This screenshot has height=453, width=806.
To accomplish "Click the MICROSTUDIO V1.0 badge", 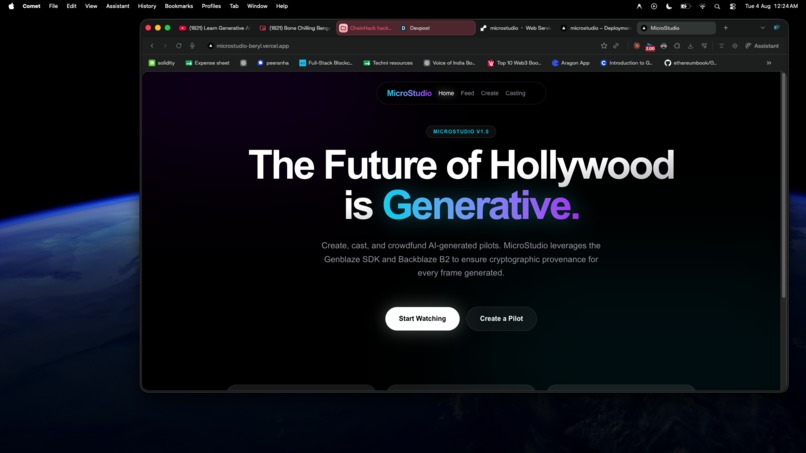I will coord(461,132).
